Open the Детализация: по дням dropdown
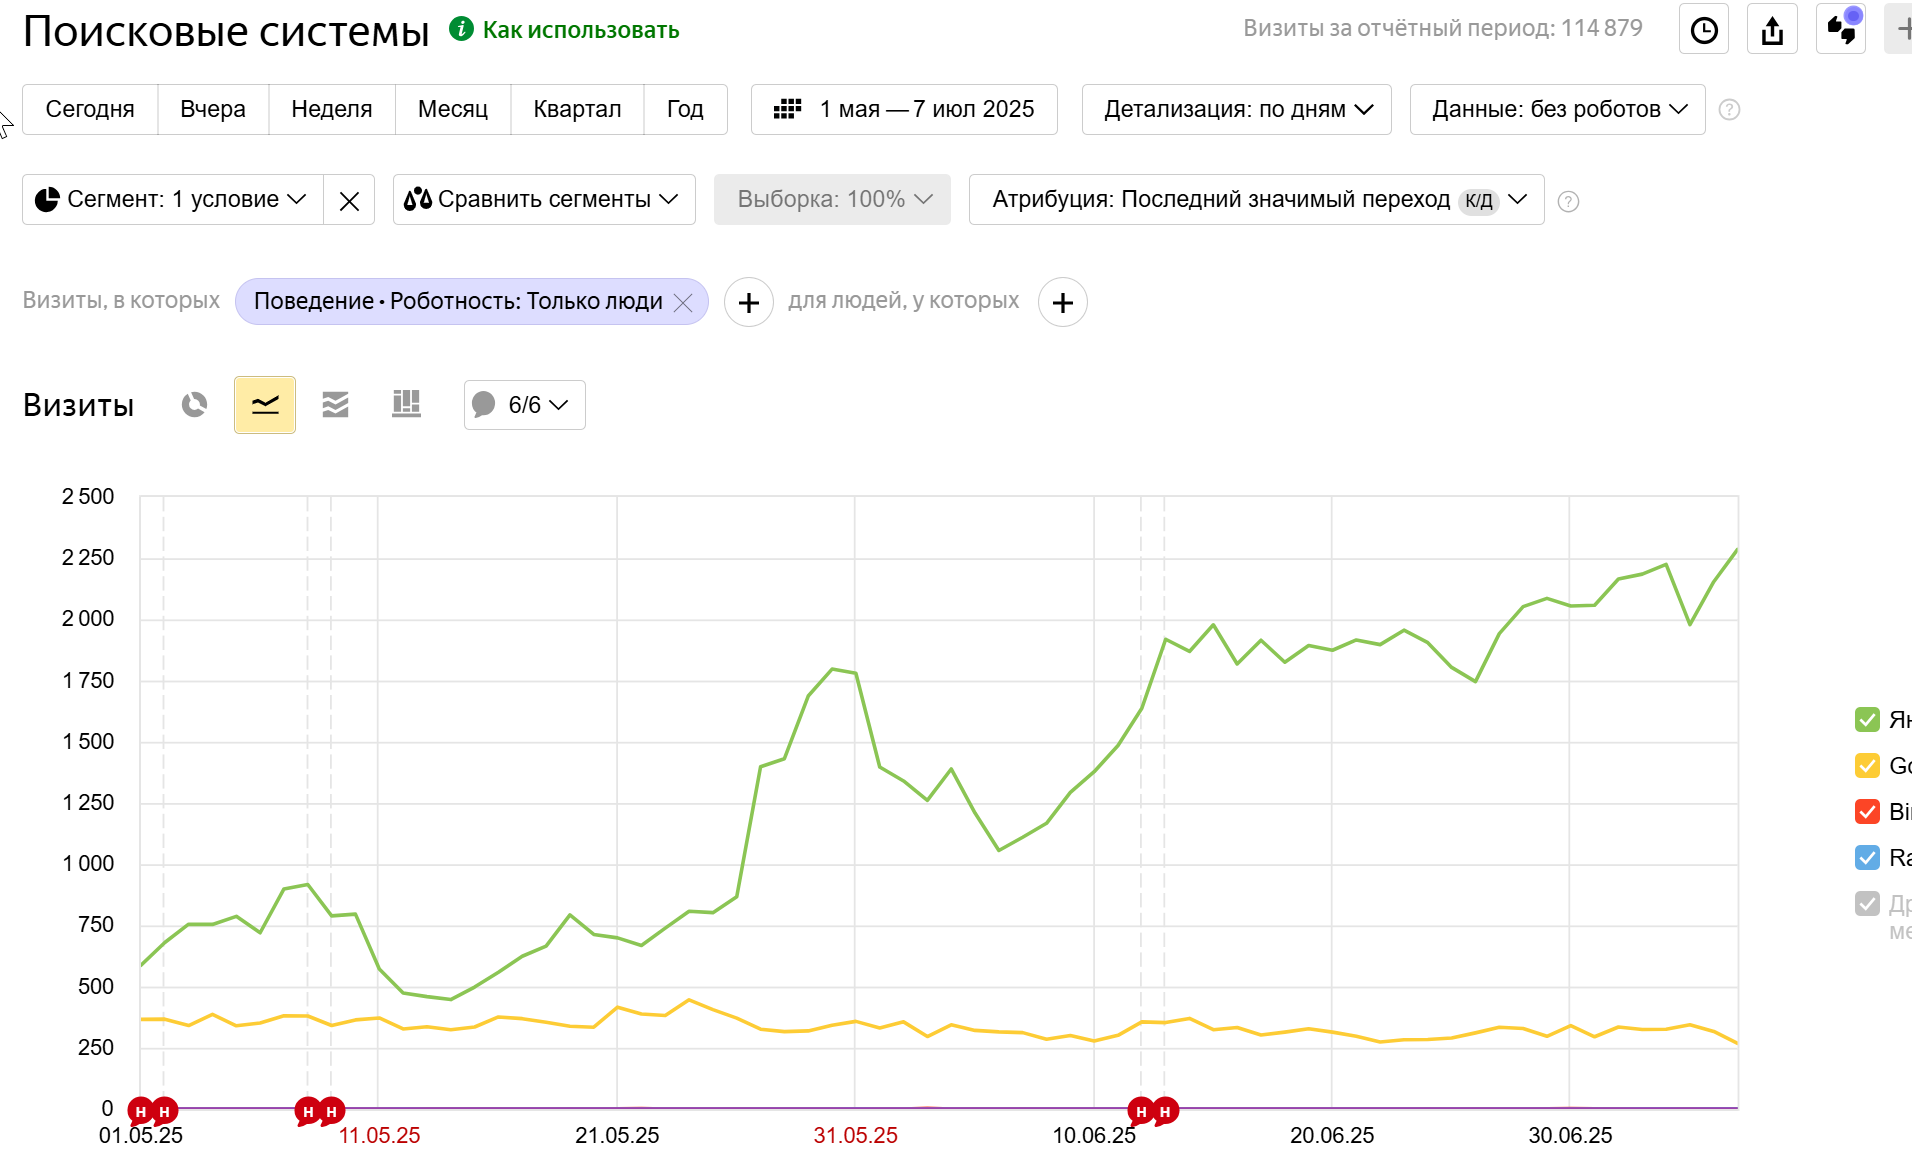The width and height of the screenshot is (1912, 1176). pyautogui.click(x=1236, y=110)
